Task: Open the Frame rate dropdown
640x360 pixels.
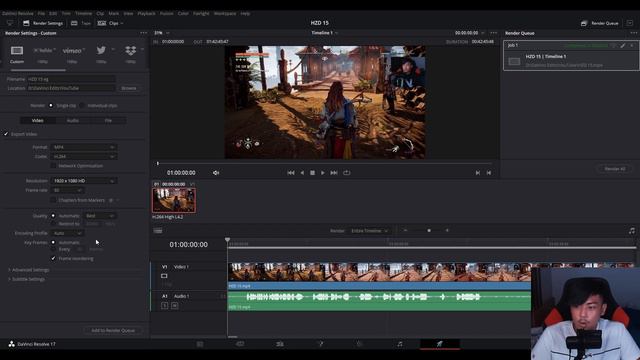Action: click(x=67, y=190)
